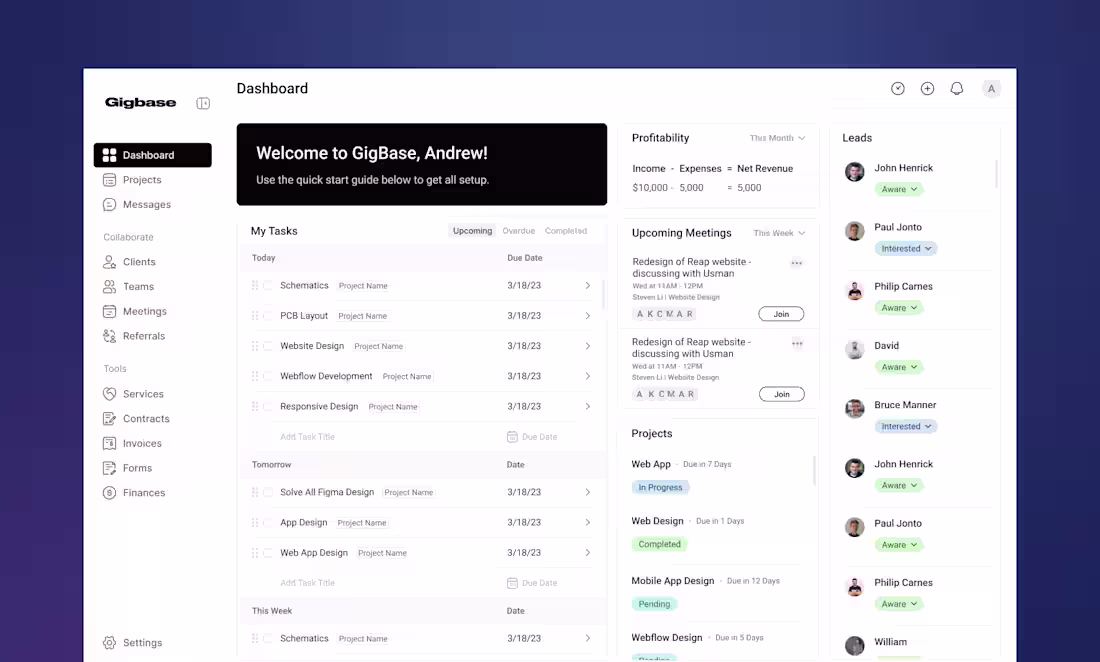Click the plus icon in the top bar

pos(927,88)
